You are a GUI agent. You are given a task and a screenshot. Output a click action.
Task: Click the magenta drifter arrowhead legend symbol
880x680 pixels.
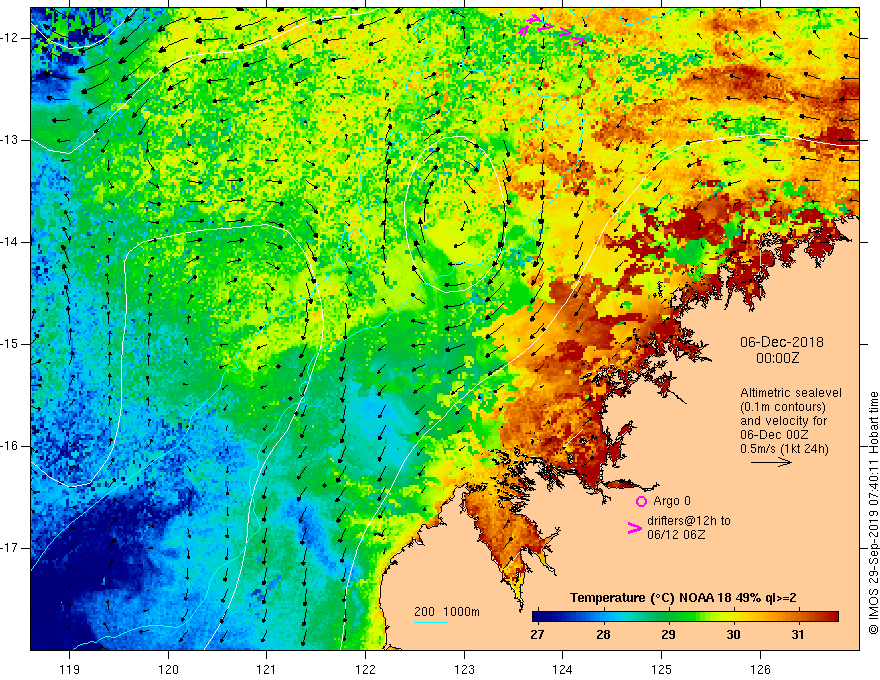click(x=635, y=528)
